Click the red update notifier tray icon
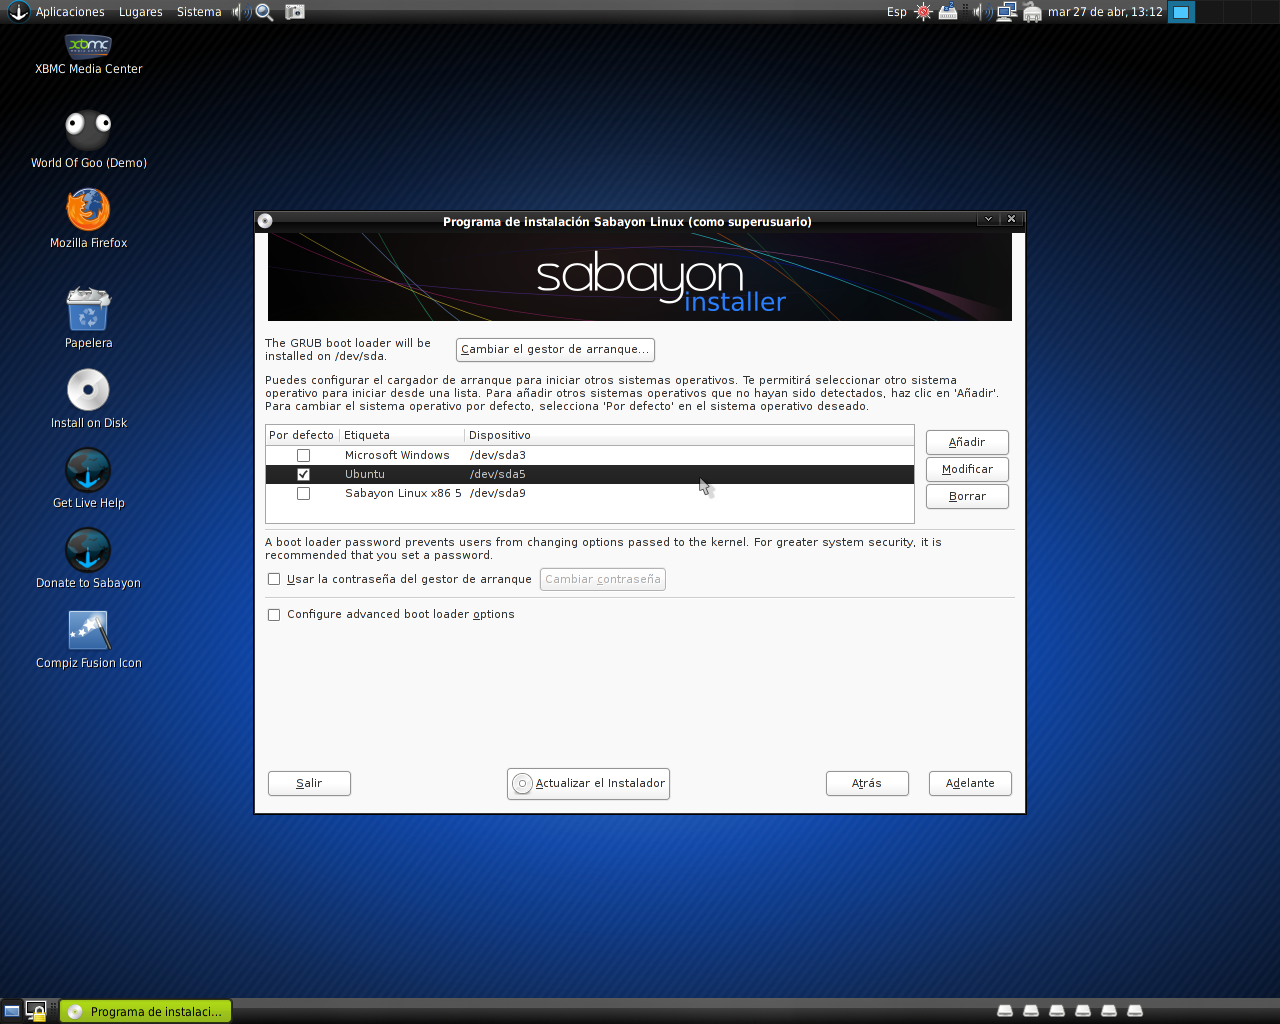This screenshot has height=1024, width=1280. 923,12
